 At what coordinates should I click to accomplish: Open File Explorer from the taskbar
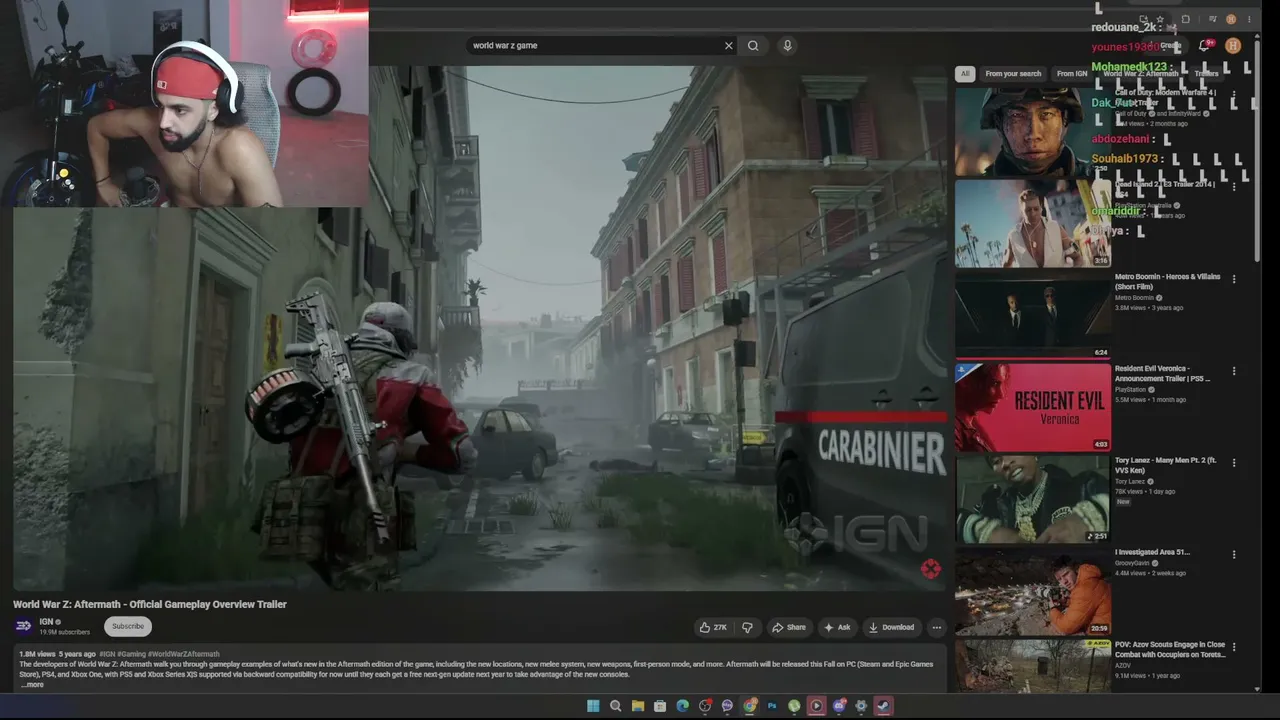coord(638,706)
